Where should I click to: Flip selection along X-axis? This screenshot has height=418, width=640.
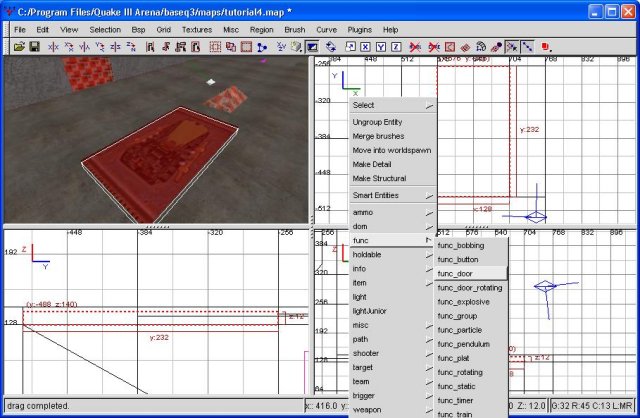tap(53, 47)
